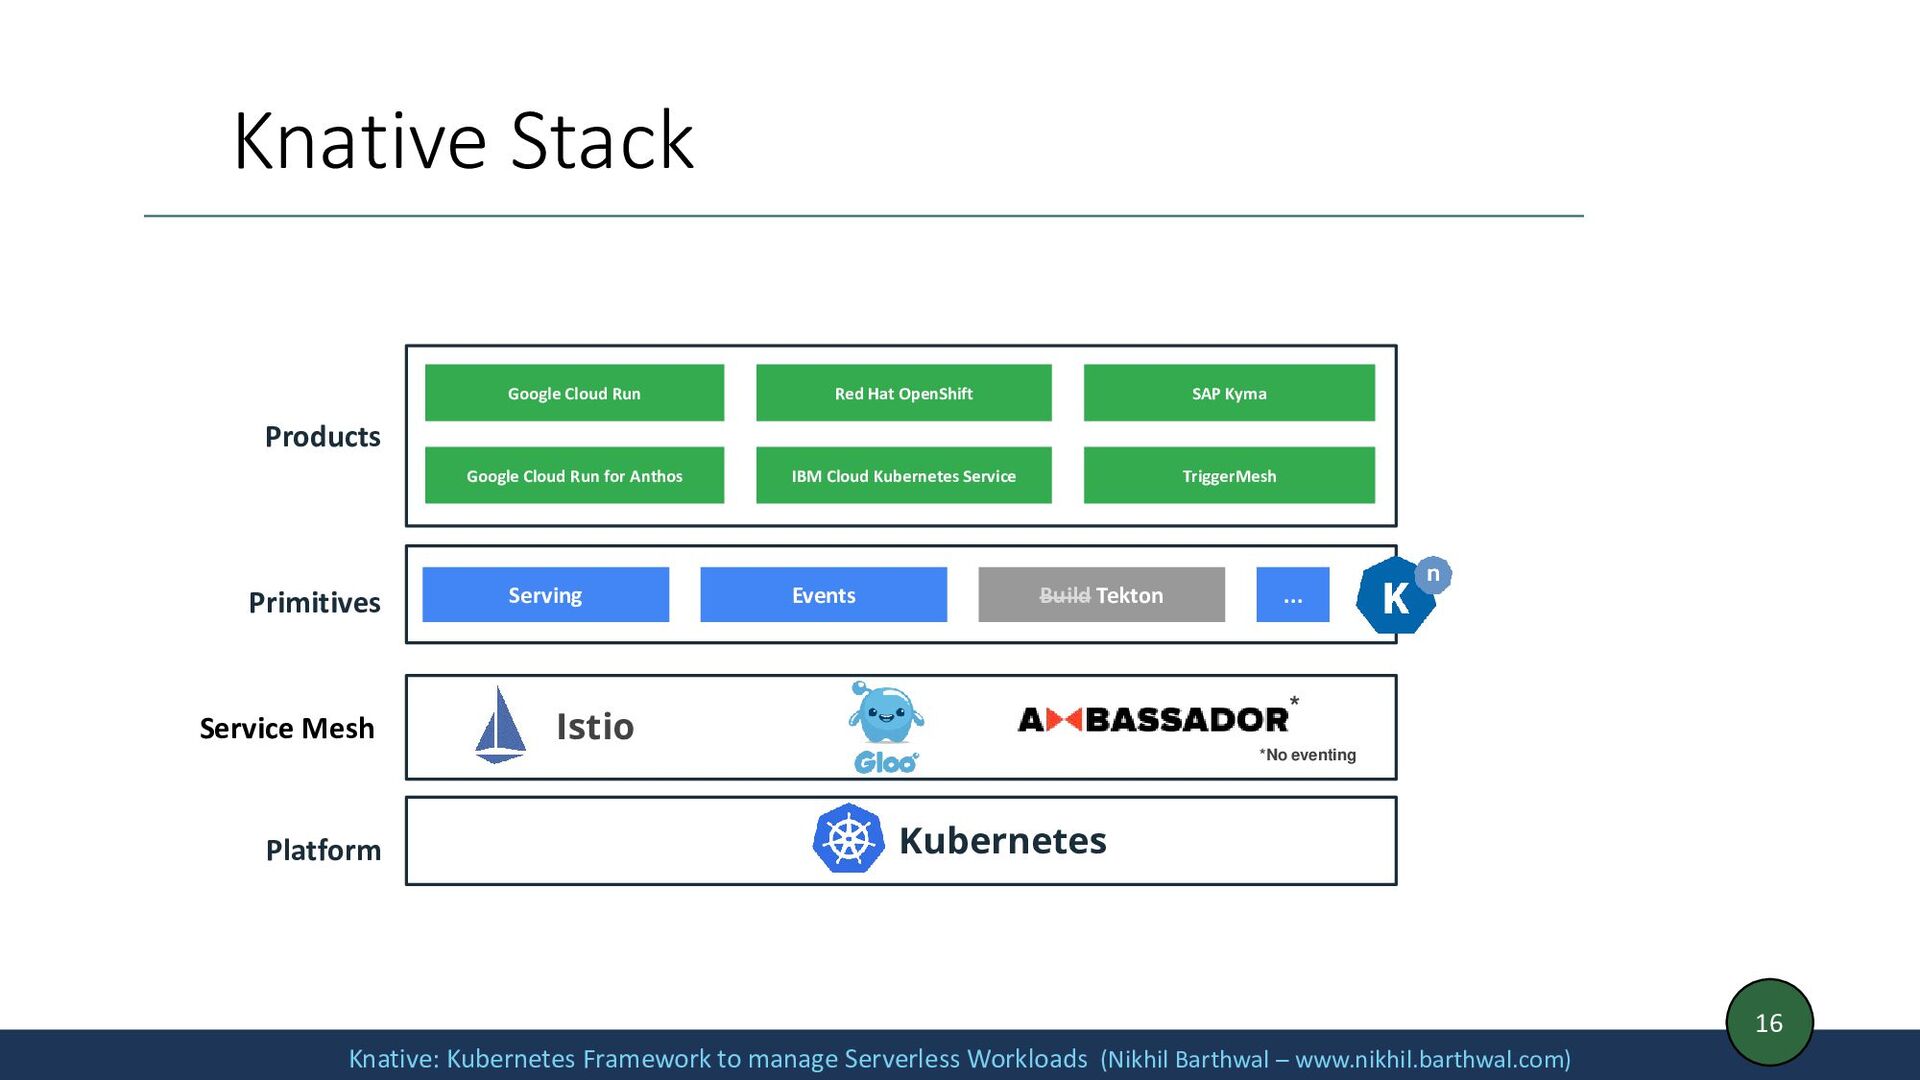Select IBM Cloud Kubernetes Service box
Viewport: 1920px width, 1080px height.
(x=903, y=476)
